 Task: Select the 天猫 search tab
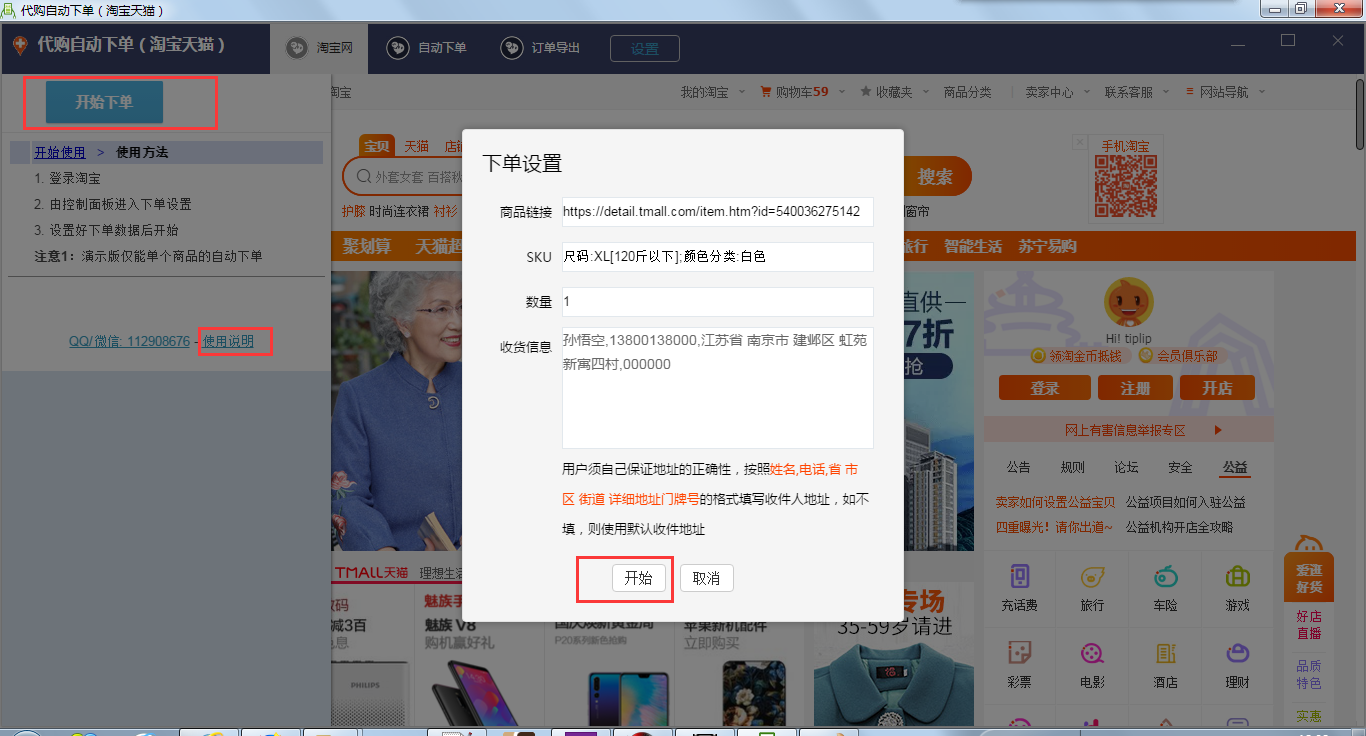[x=417, y=146]
